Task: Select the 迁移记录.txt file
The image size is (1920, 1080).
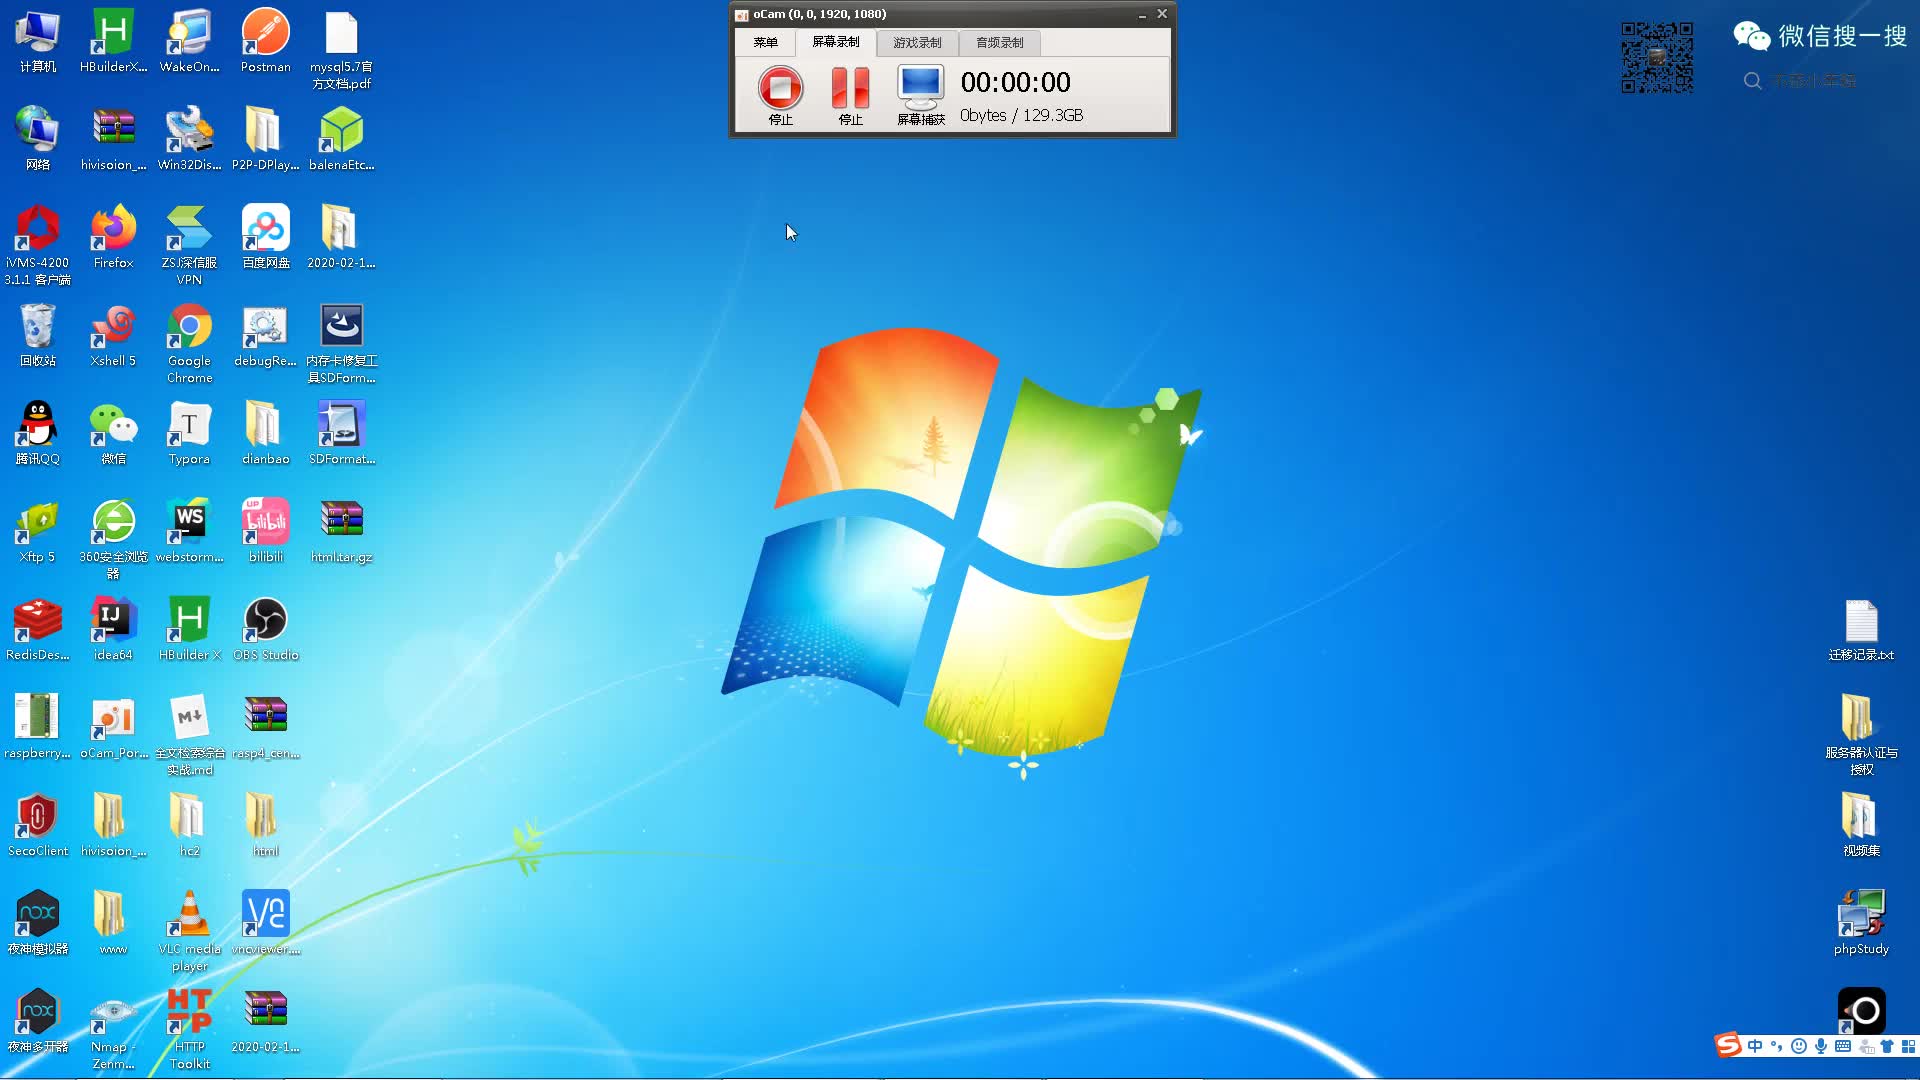Action: pyautogui.click(x=1861, y=630)
